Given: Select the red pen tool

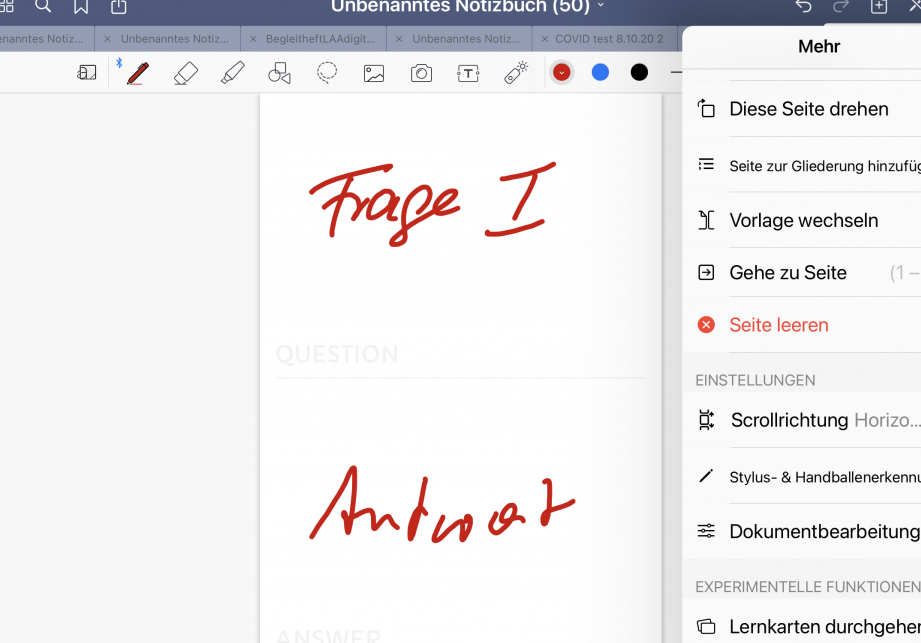Looking at the screenshot, I should click(x=138, y=73).
